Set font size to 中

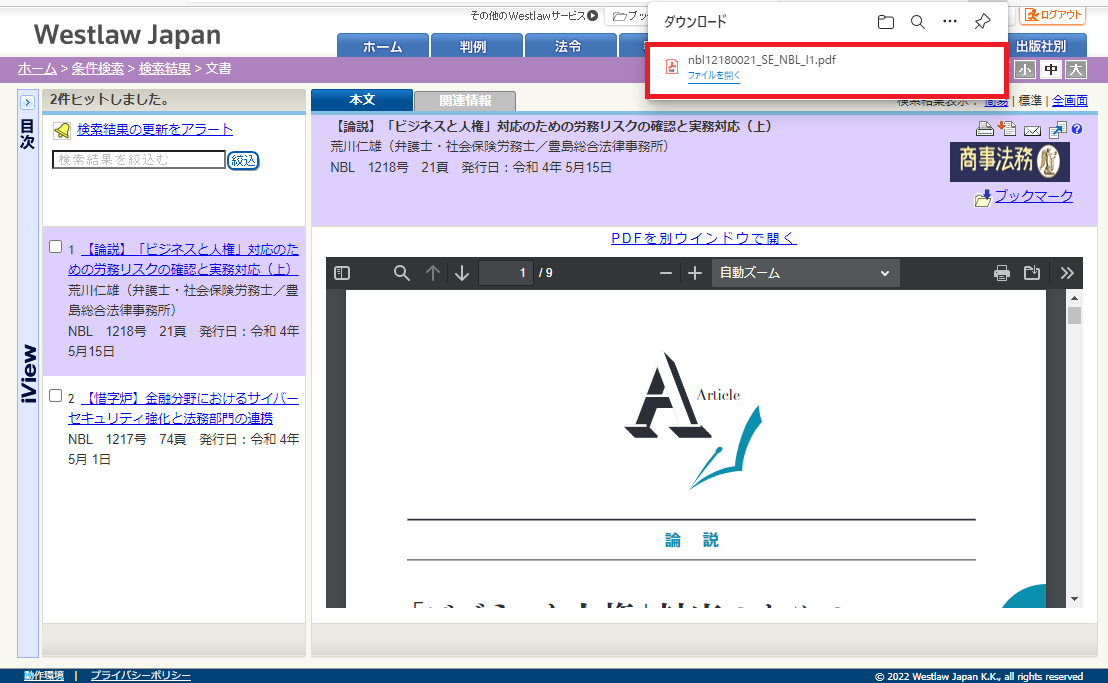click(1051, 69)
